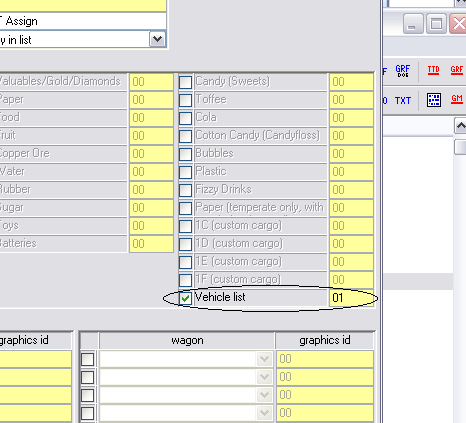Open the fourth wagon row dropdown
Viewport: 466px width, 423px height.
264,413
